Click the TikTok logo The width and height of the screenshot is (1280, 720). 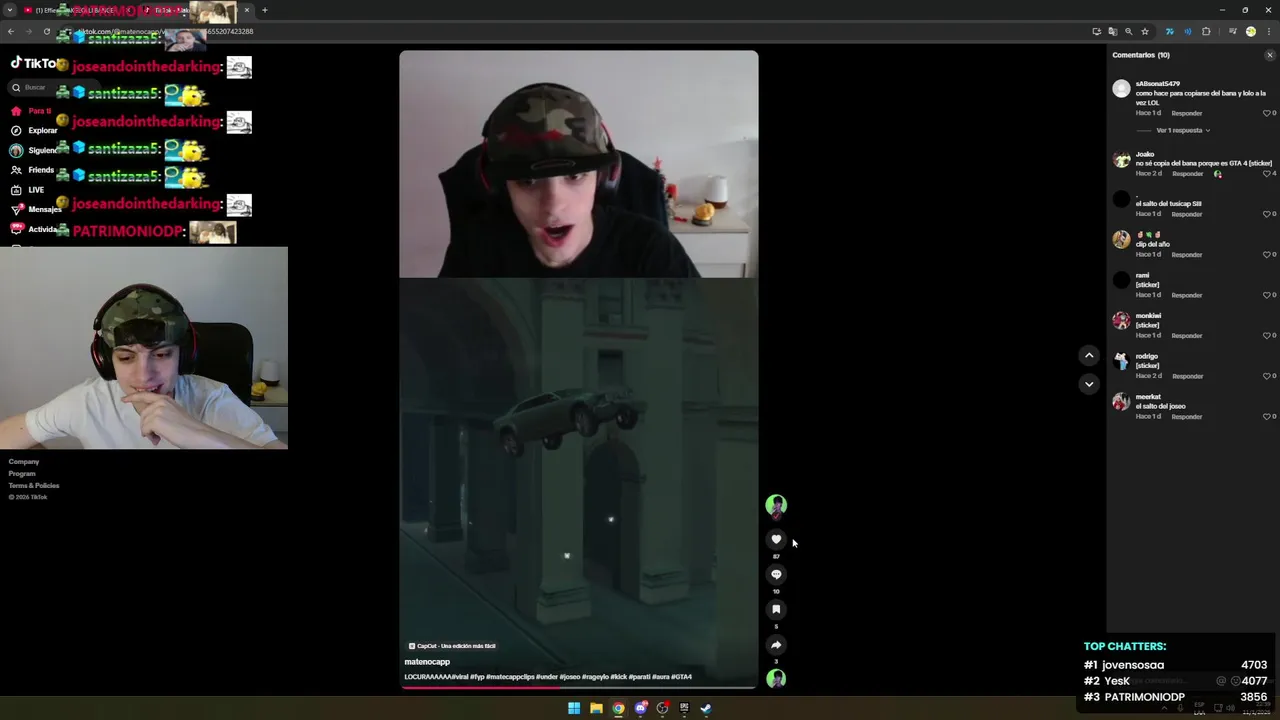click(33, 63)
